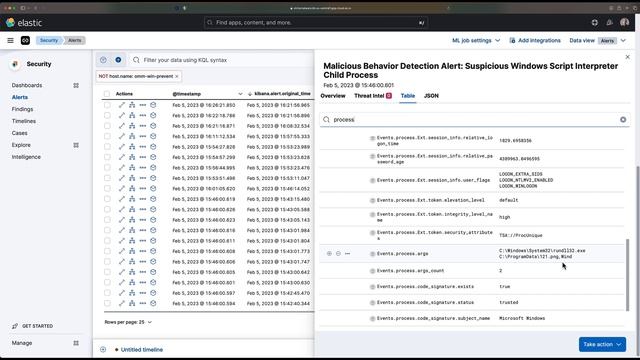Open the newsfeed bell icon

609,23
